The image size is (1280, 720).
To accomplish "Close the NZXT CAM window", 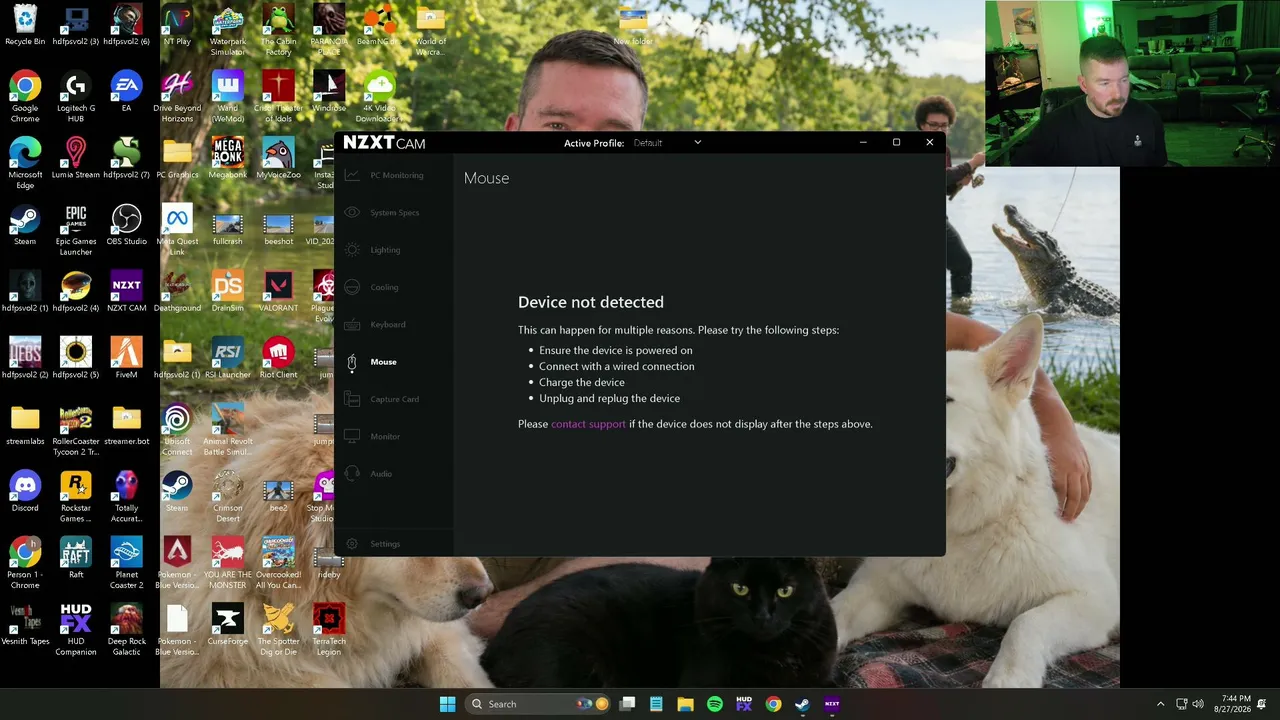I will pos(929,142).
